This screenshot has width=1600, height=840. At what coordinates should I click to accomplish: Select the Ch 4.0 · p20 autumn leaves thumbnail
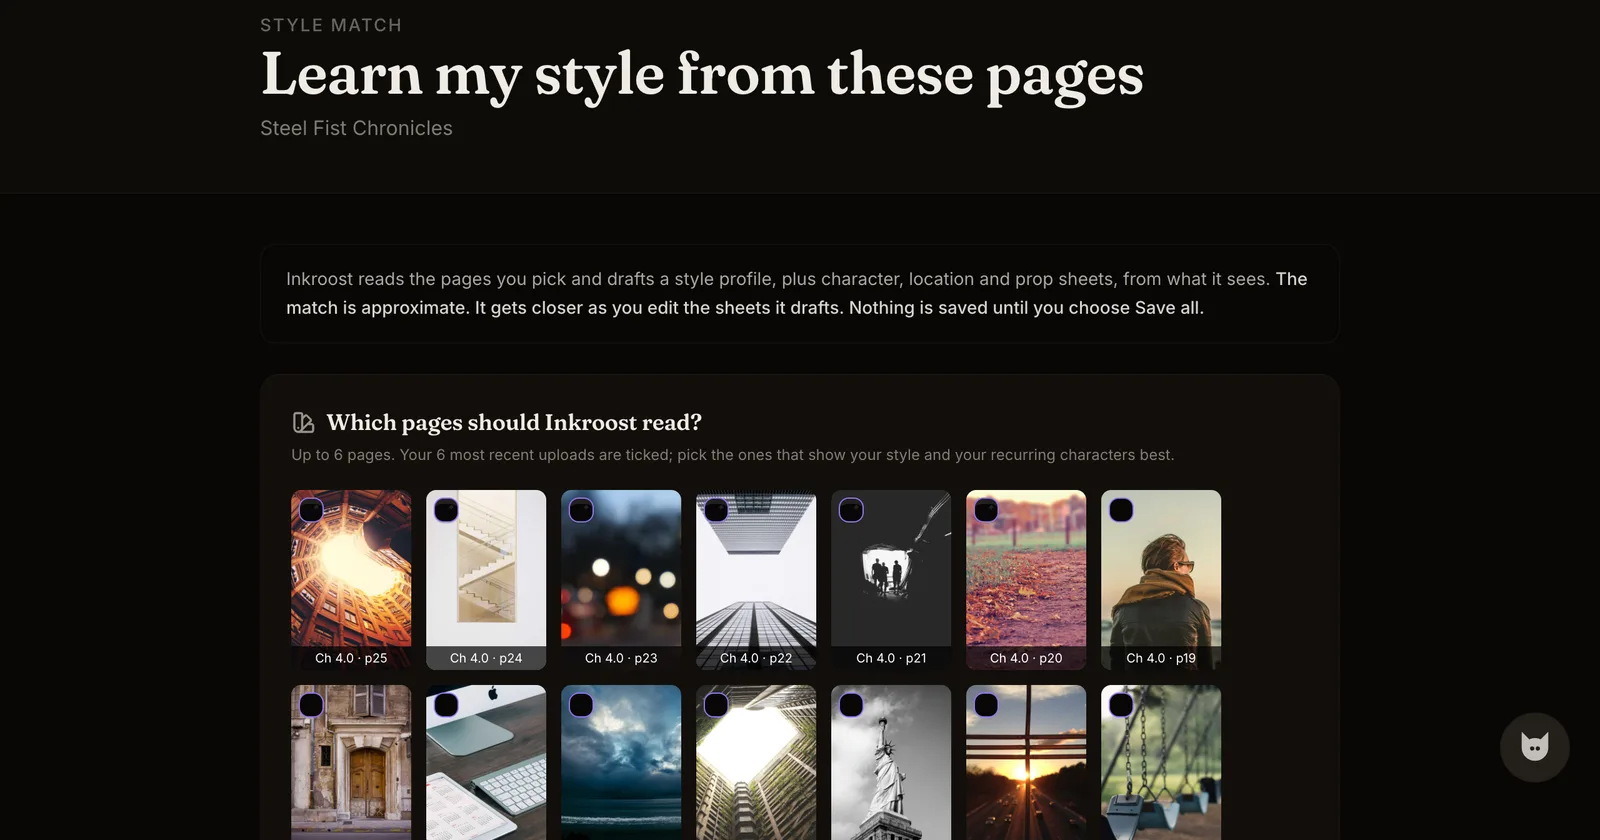pyautogui.click(x=1026, y=580)
